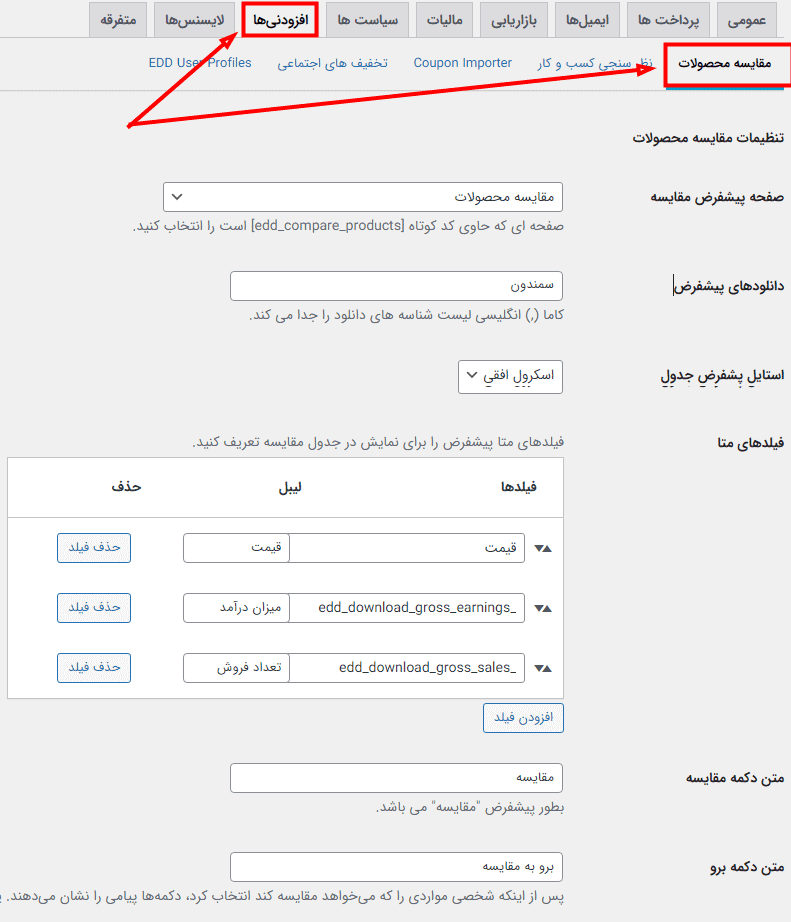
Task: Click the description above the meta fields table
Action: [378, 442]
